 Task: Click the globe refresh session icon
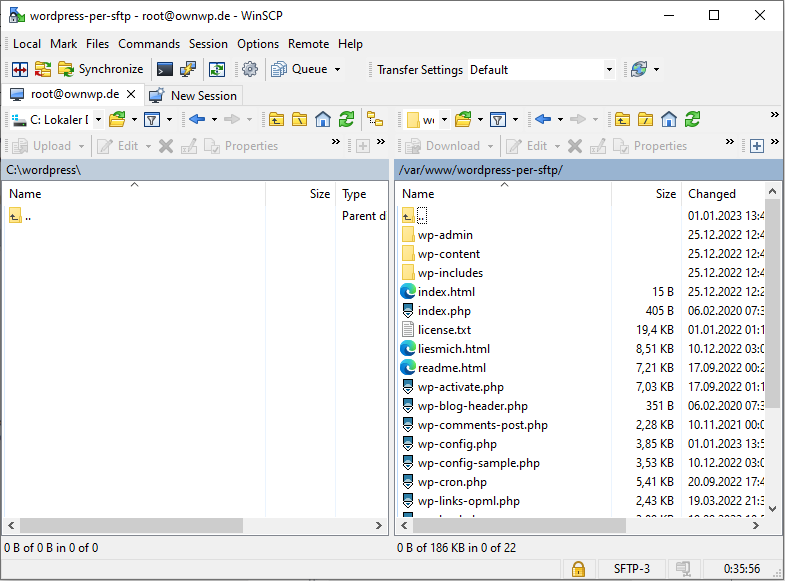coord(639,69)
